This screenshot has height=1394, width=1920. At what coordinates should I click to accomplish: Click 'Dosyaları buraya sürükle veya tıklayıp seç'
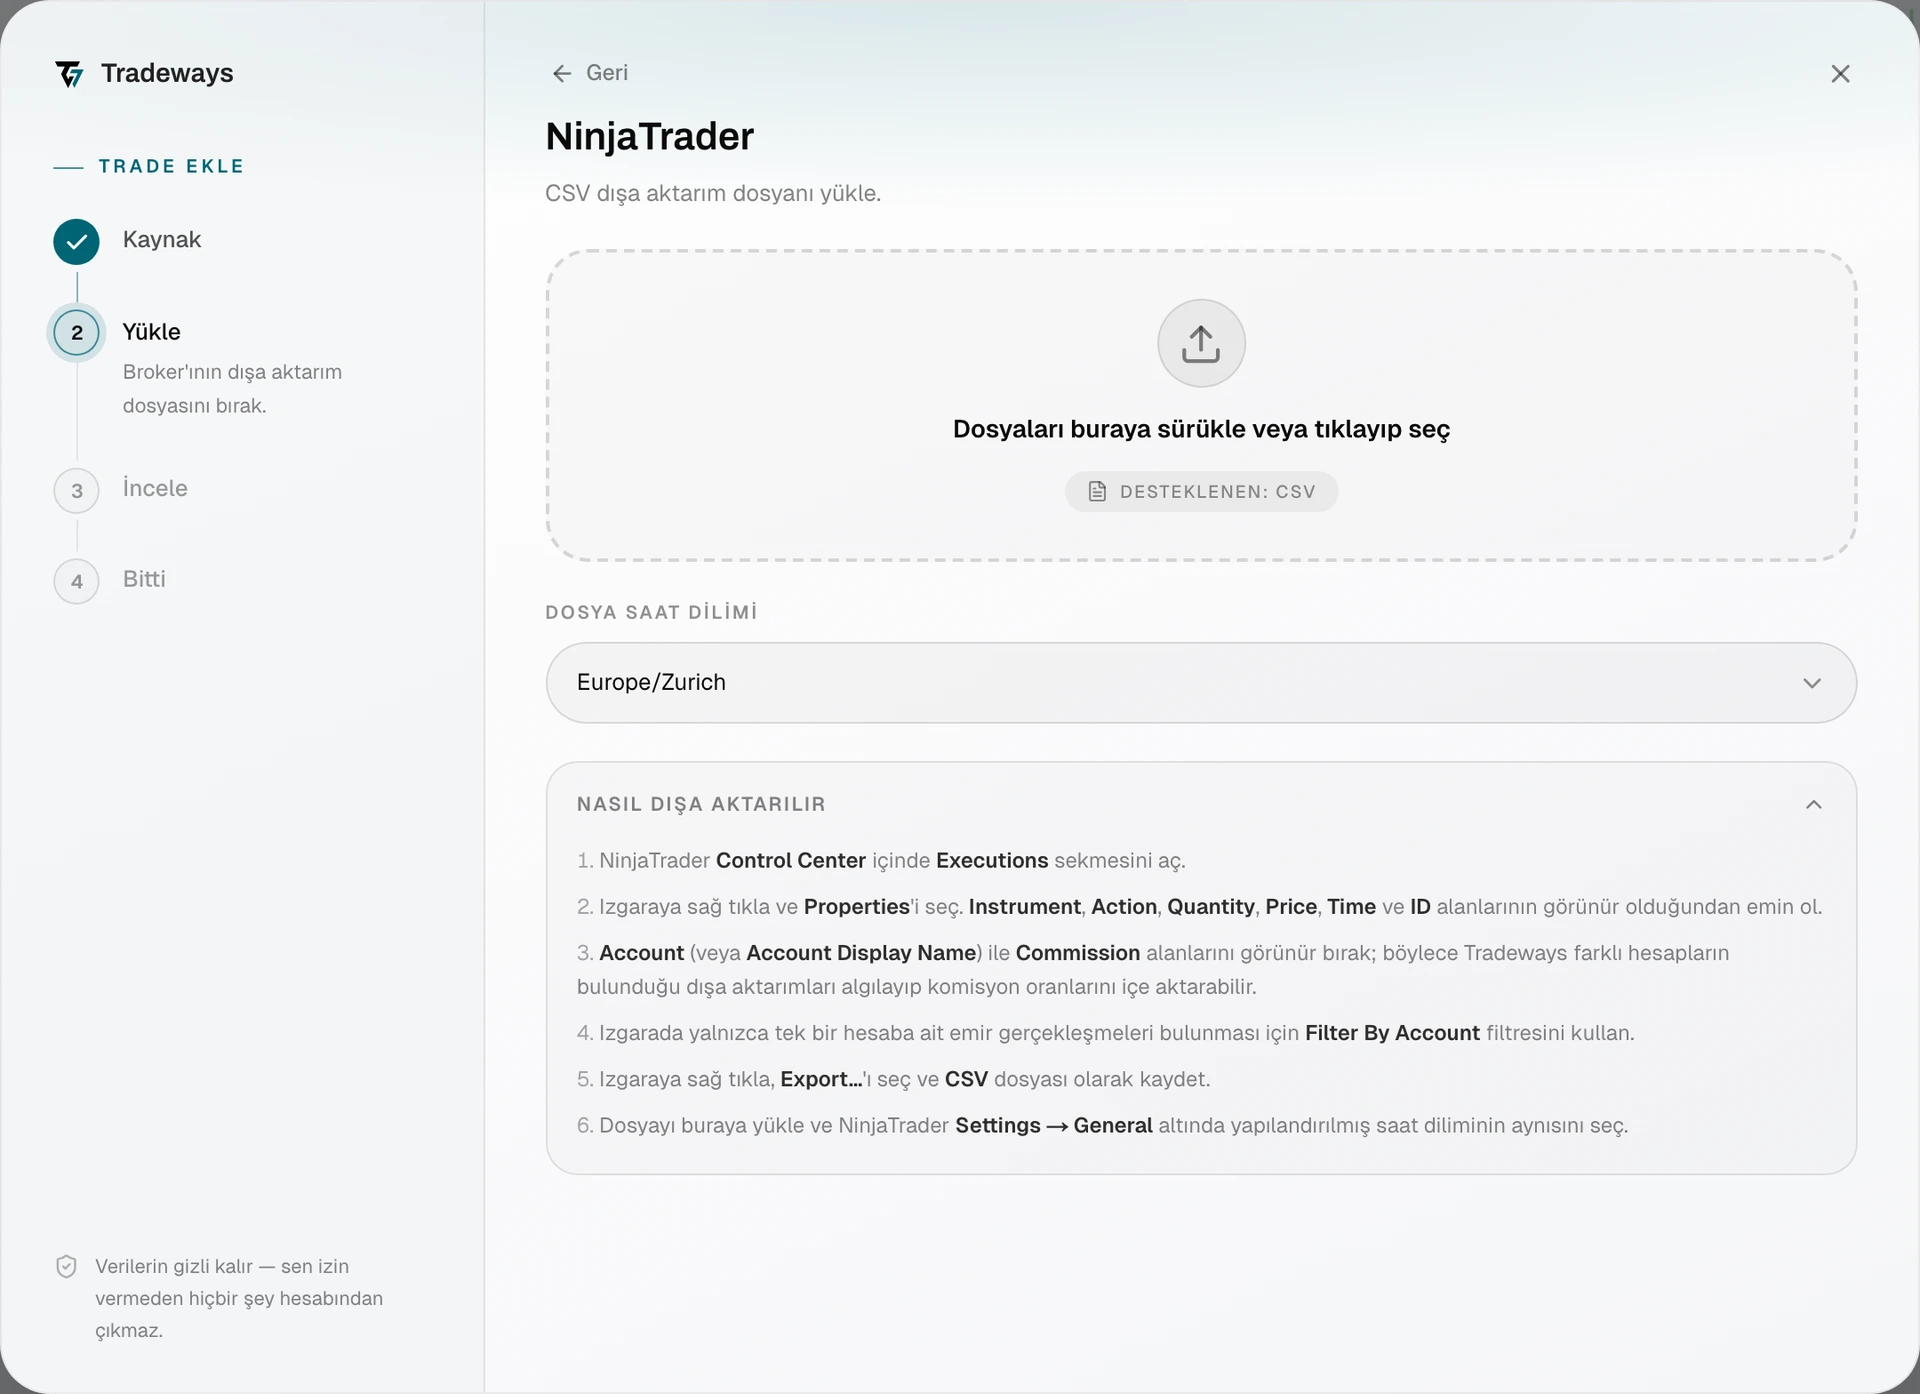click(x=1201, y=429)
